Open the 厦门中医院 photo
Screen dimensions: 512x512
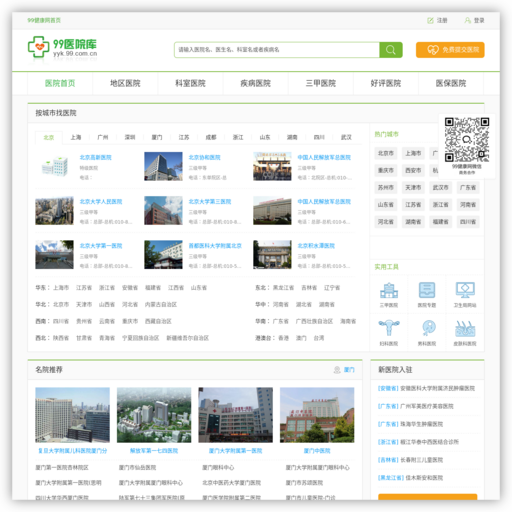point(317,415)
